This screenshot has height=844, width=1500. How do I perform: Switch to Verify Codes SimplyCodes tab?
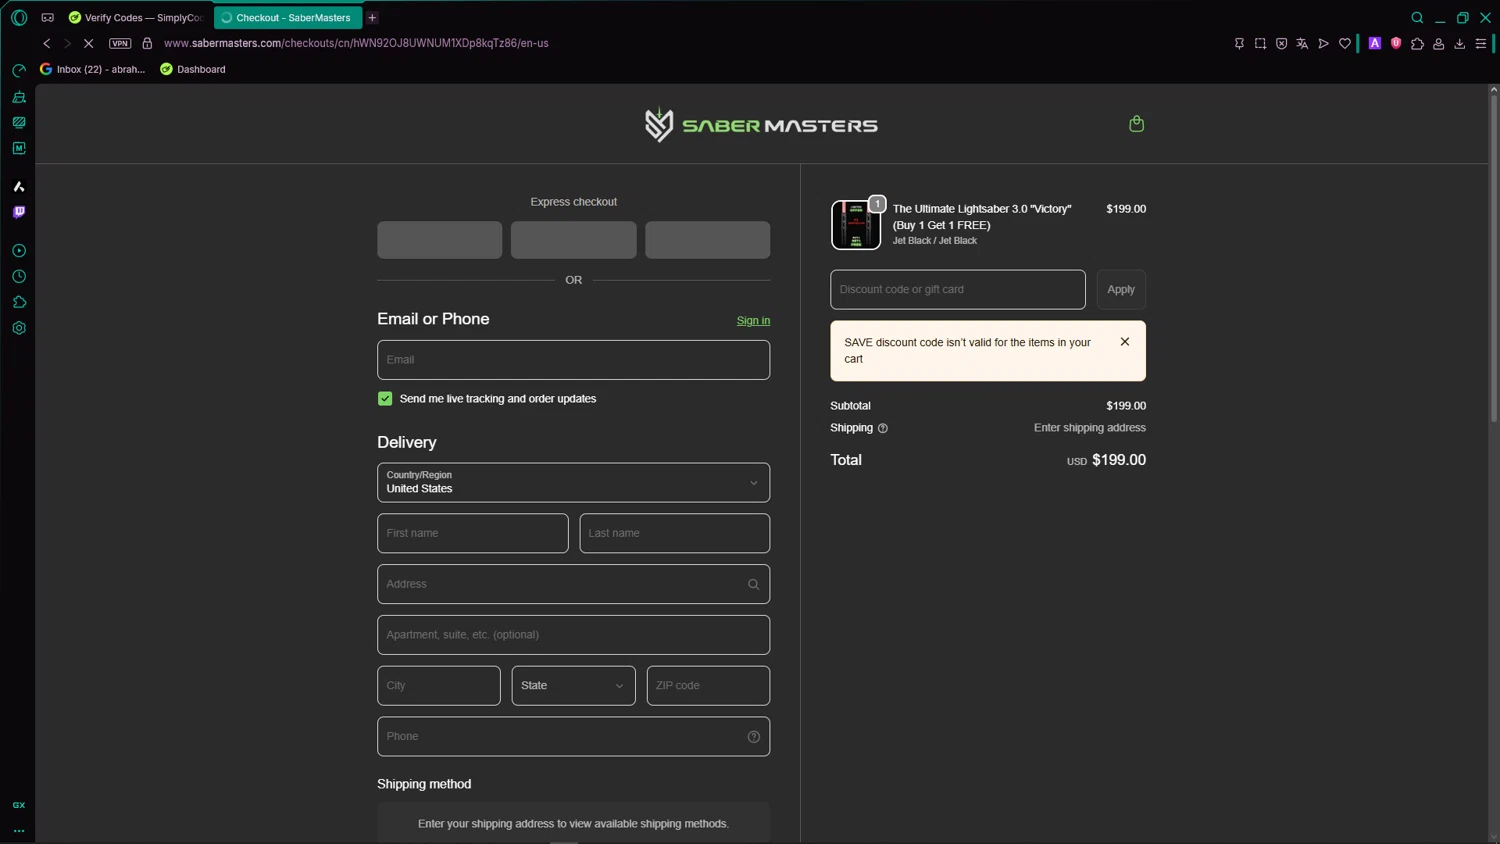[135, 18]
